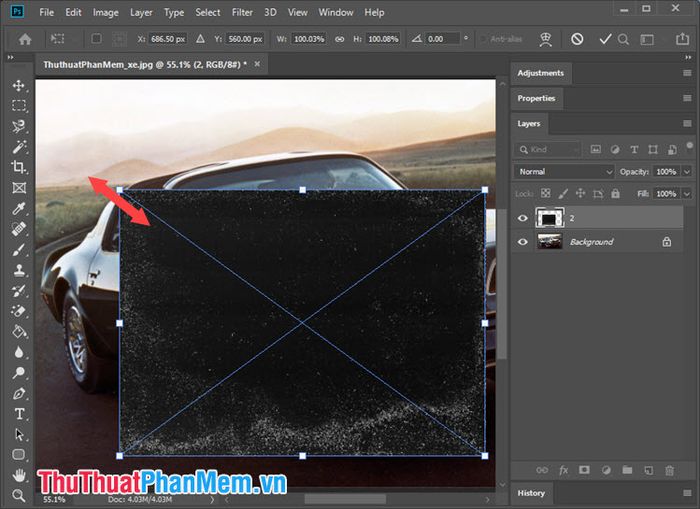
Task: Toggle lock image pixels
Action: coord(563,193)
